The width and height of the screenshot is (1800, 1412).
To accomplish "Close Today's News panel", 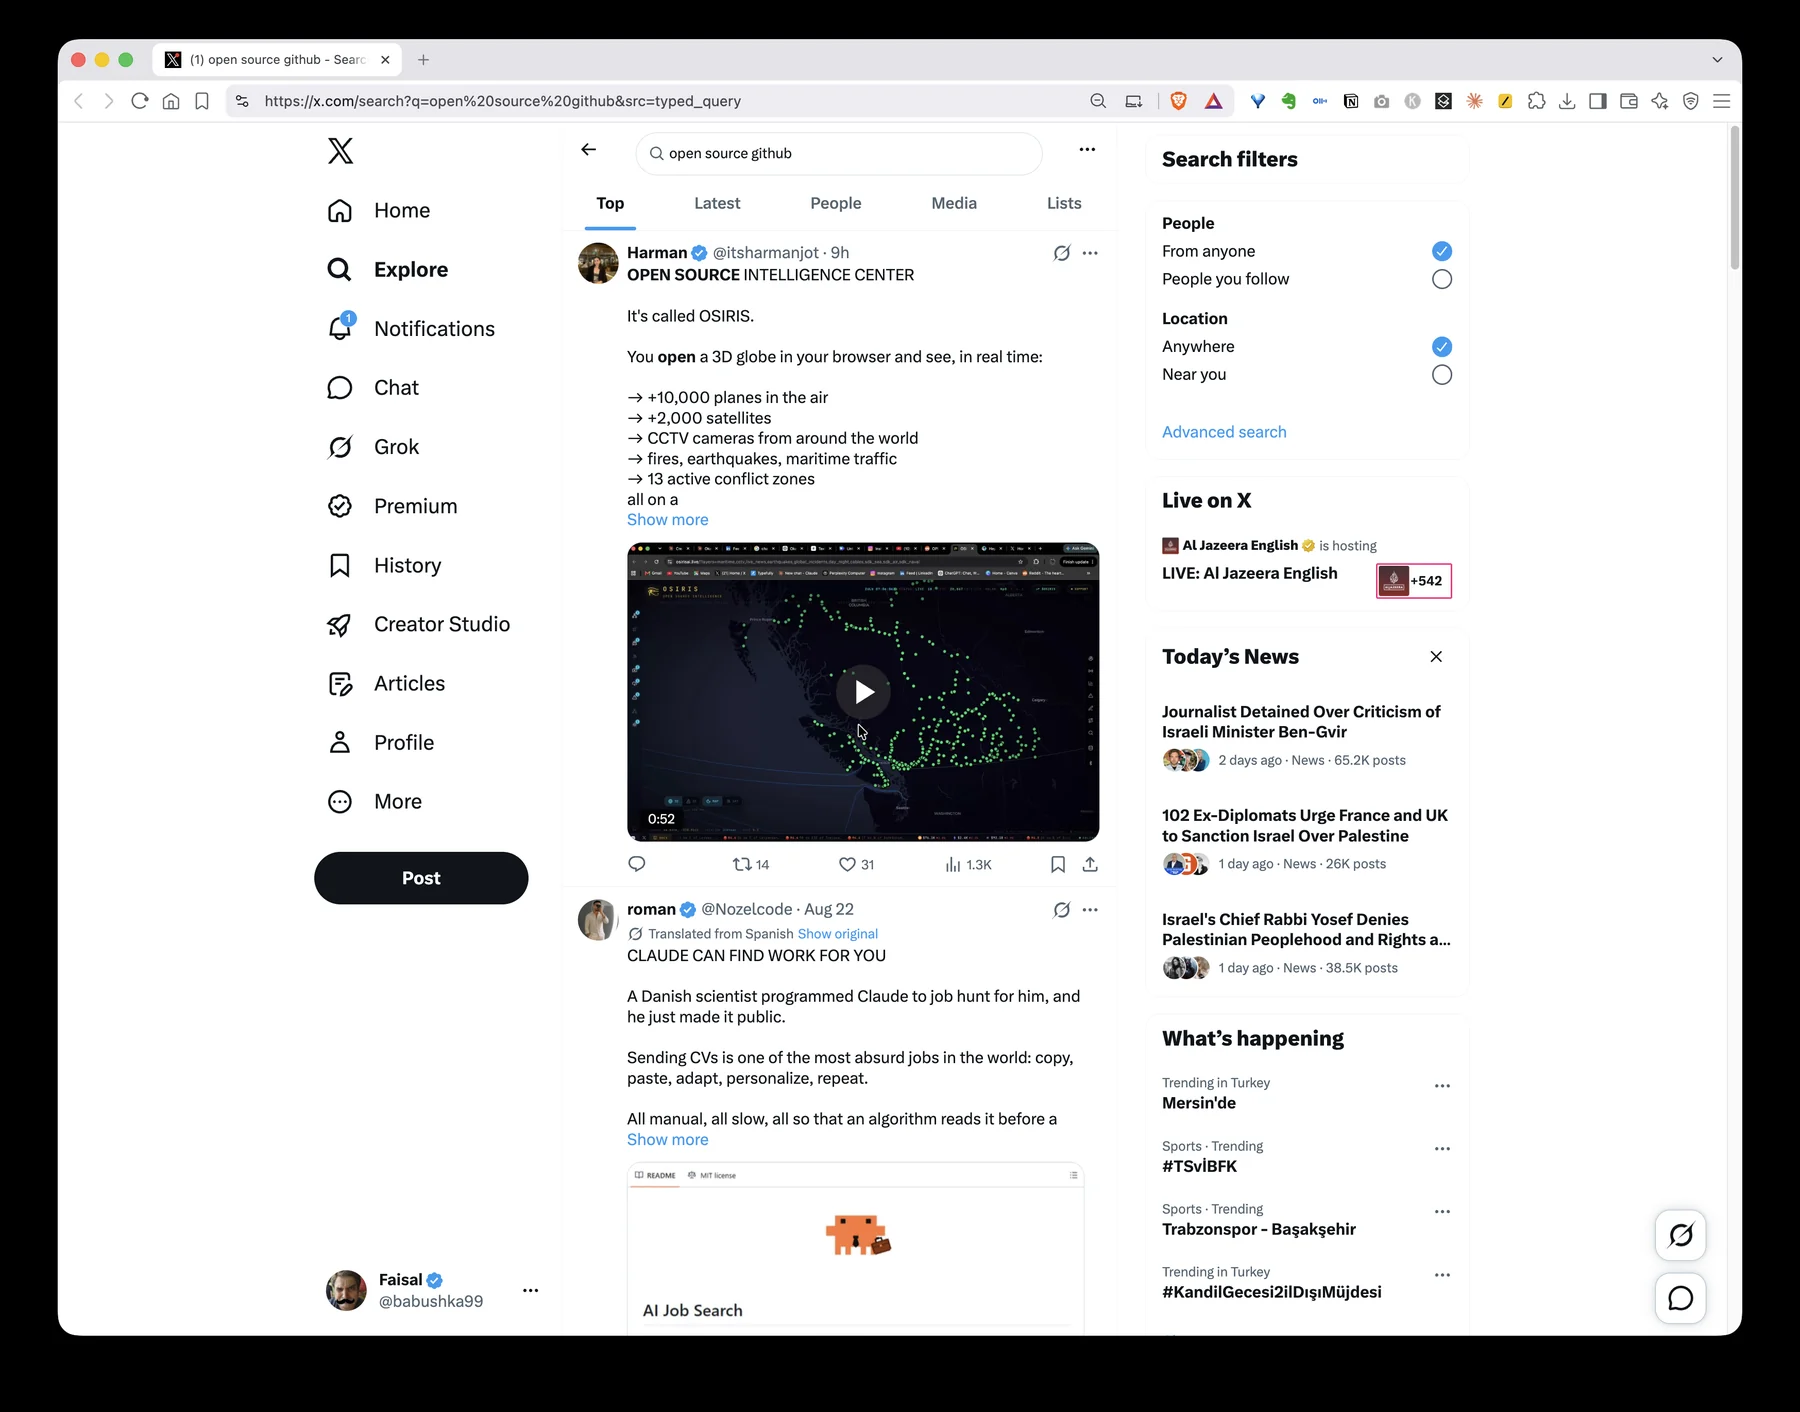I will click(x=1436, y=657).
